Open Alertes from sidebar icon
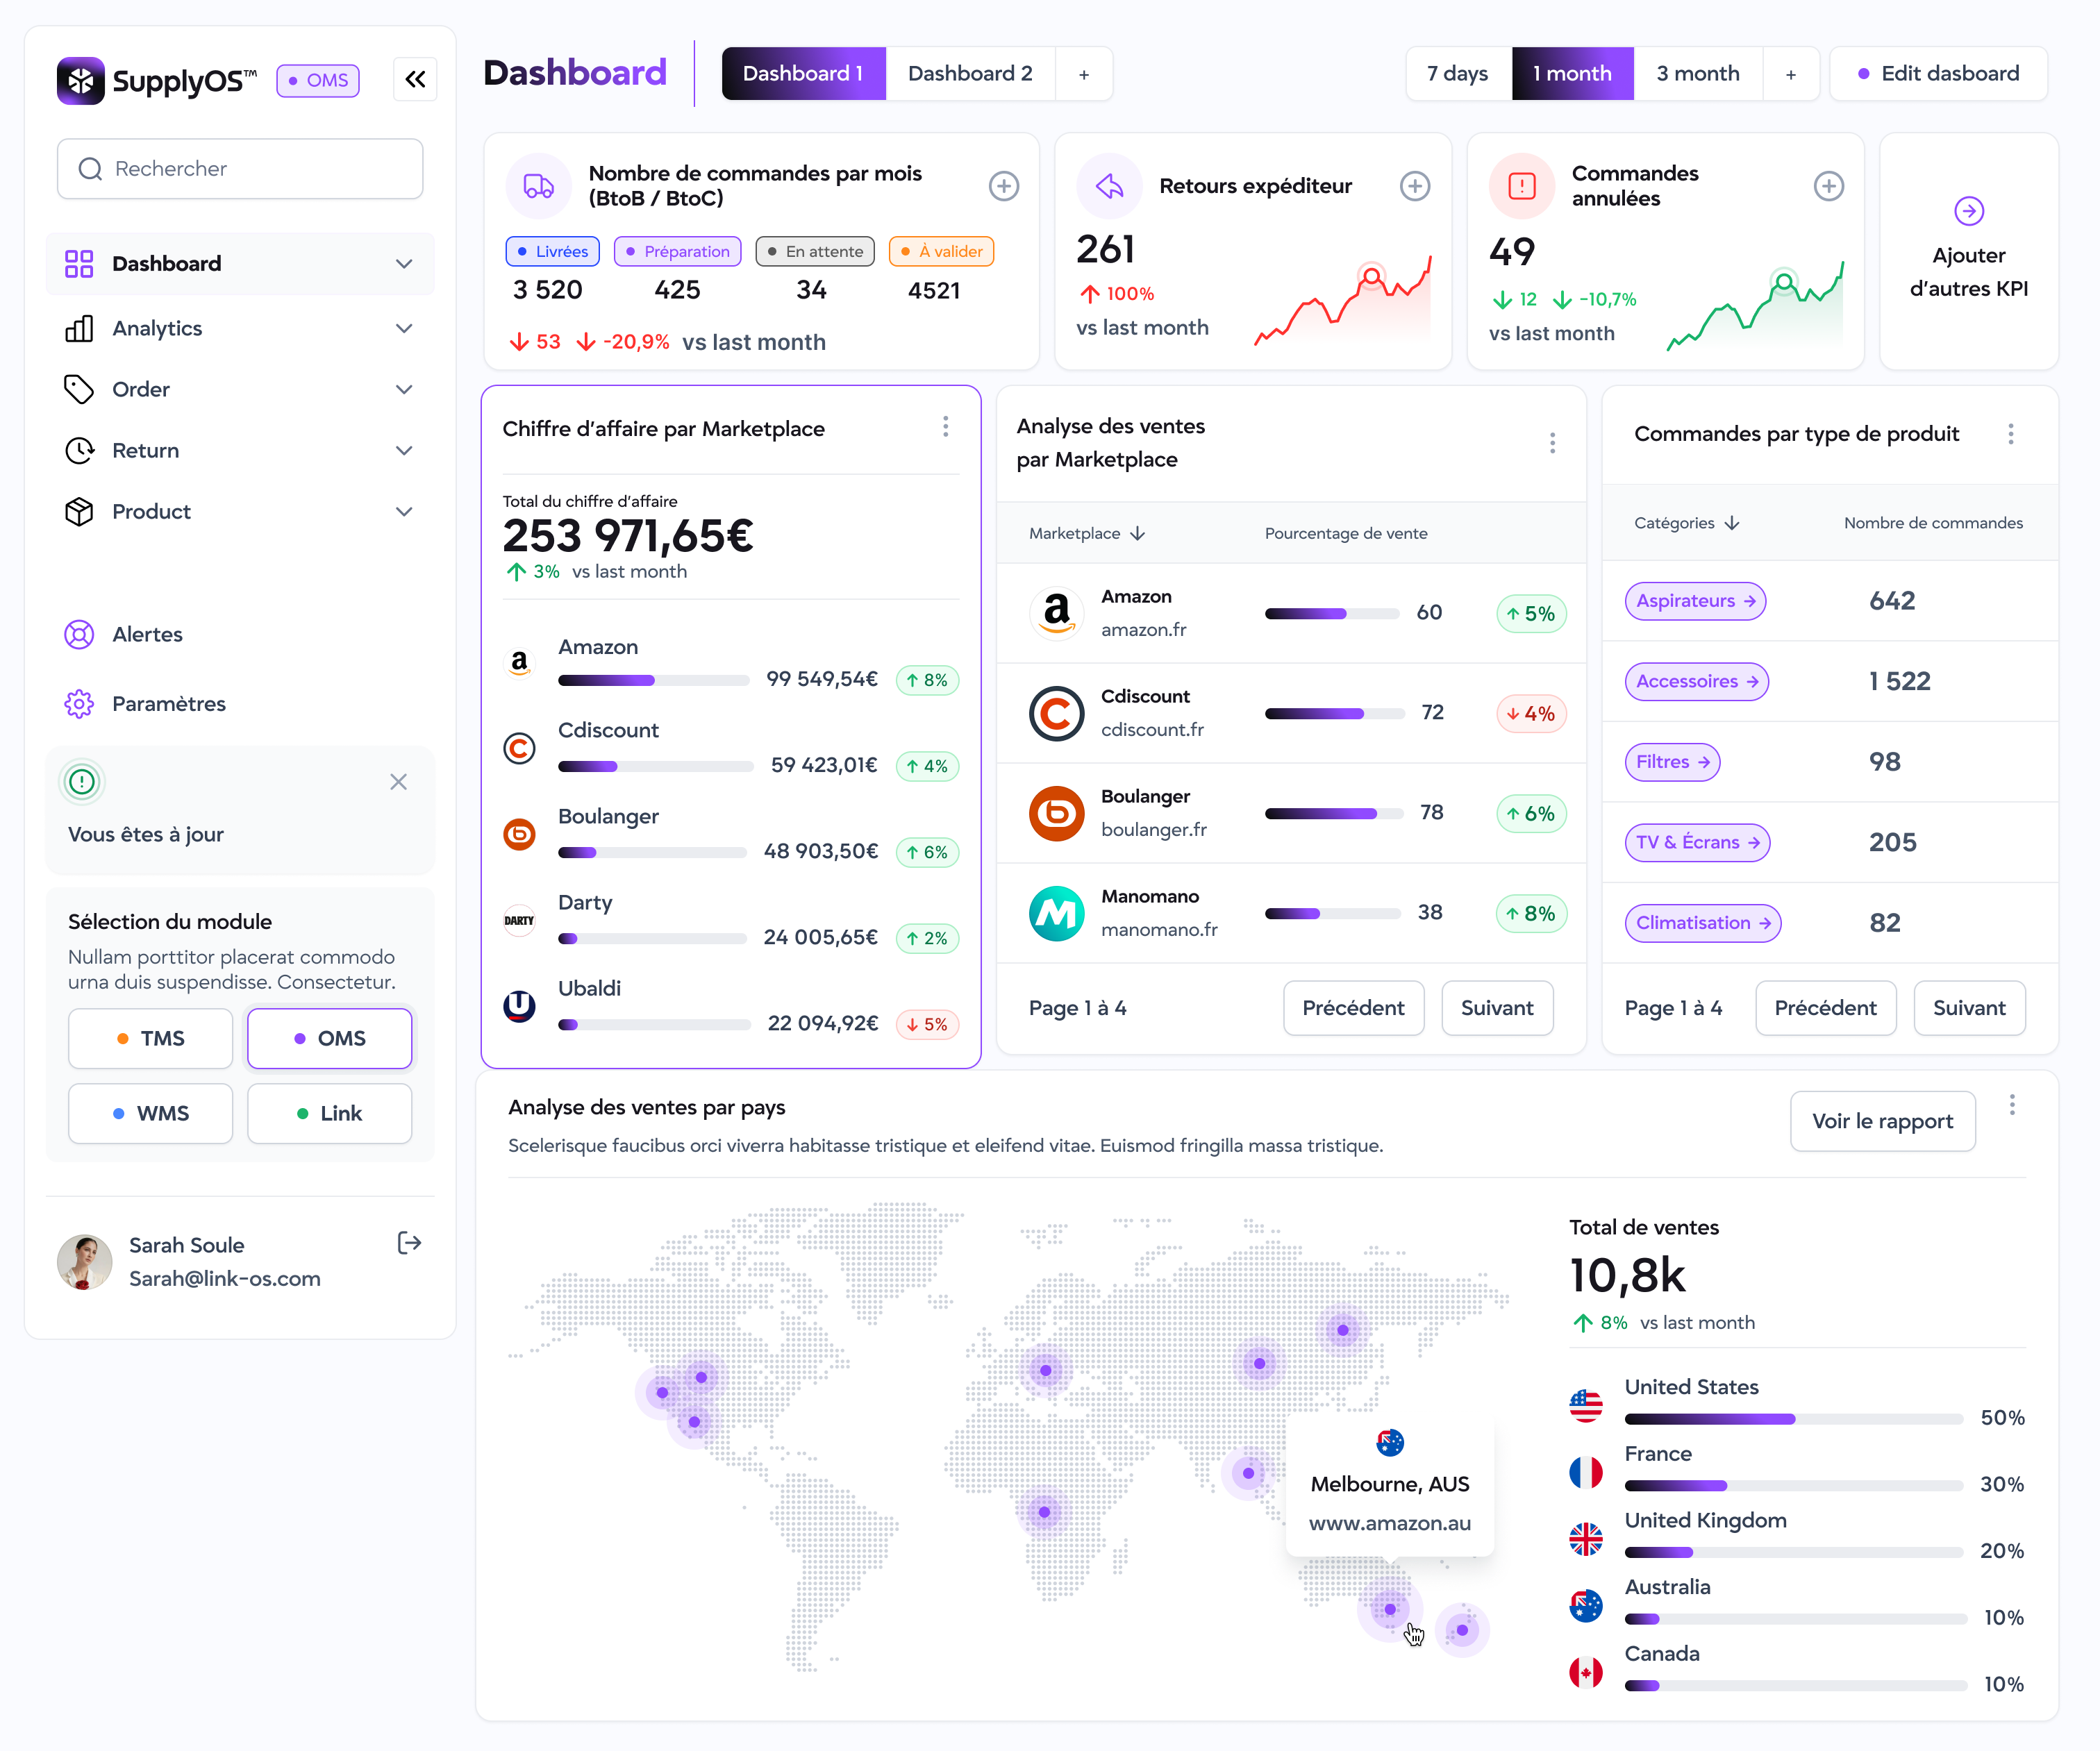Image resolution: width=2100 pixels, height=1751 pixels. 79,634
